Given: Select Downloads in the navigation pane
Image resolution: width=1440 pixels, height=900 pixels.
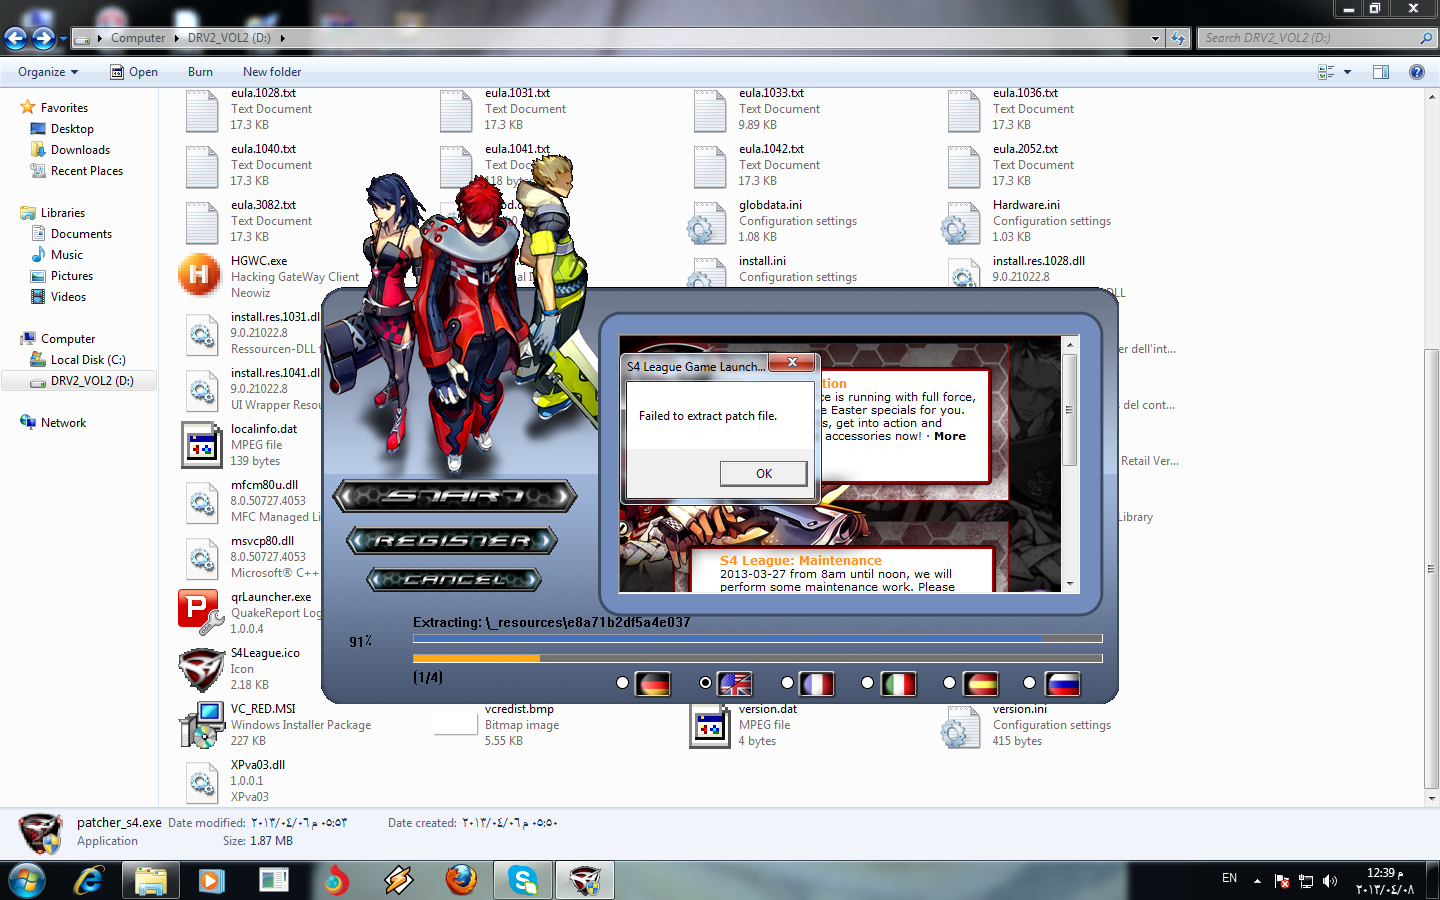Looking at the screenshot, I should click(x=80, y=150).
